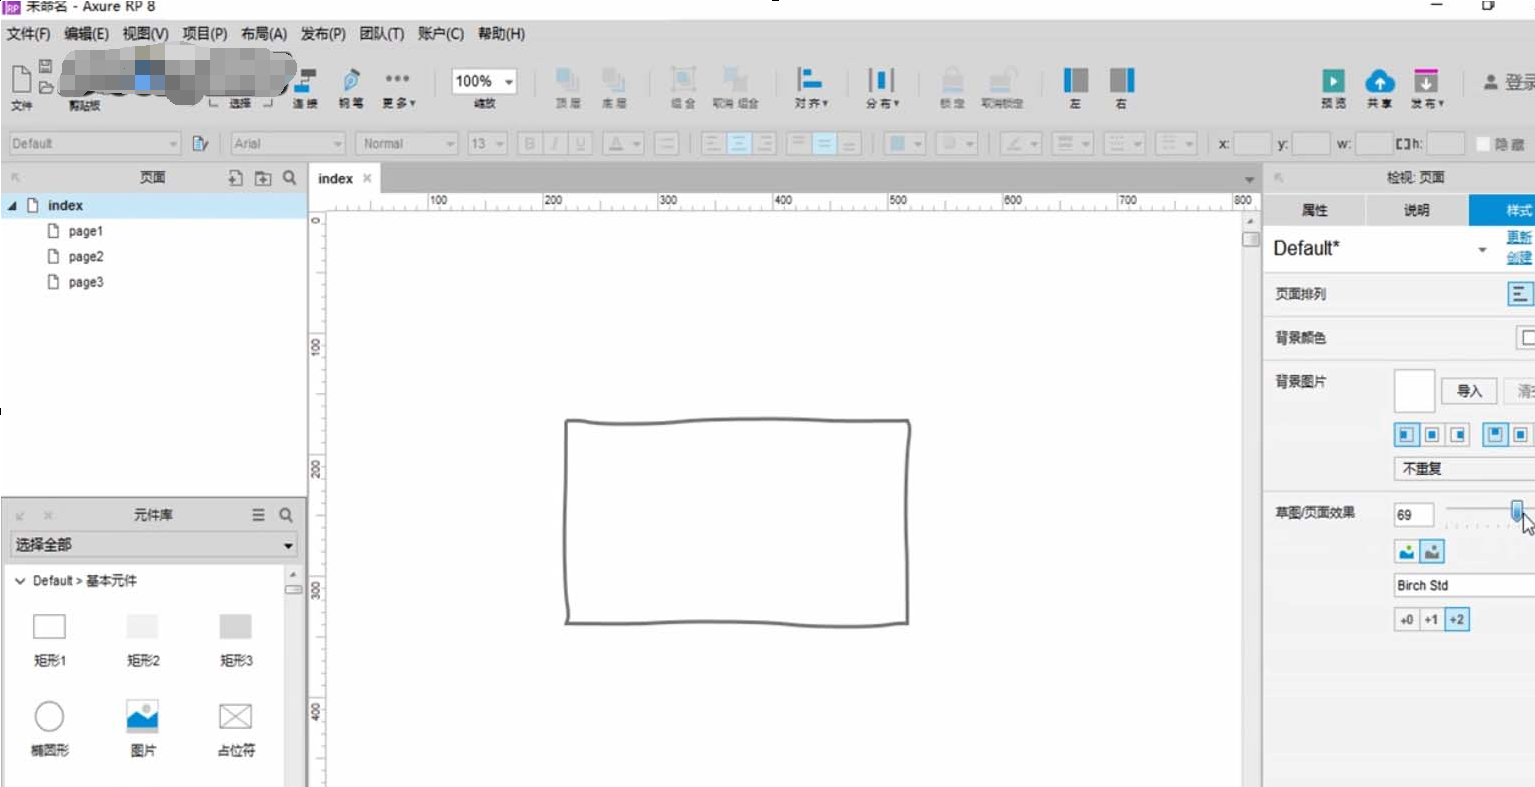Viewport: 1535px width, 787px height.
Task: Toggle the right (右) panel
Action: pyautogui.click(x=1122, y=87)
